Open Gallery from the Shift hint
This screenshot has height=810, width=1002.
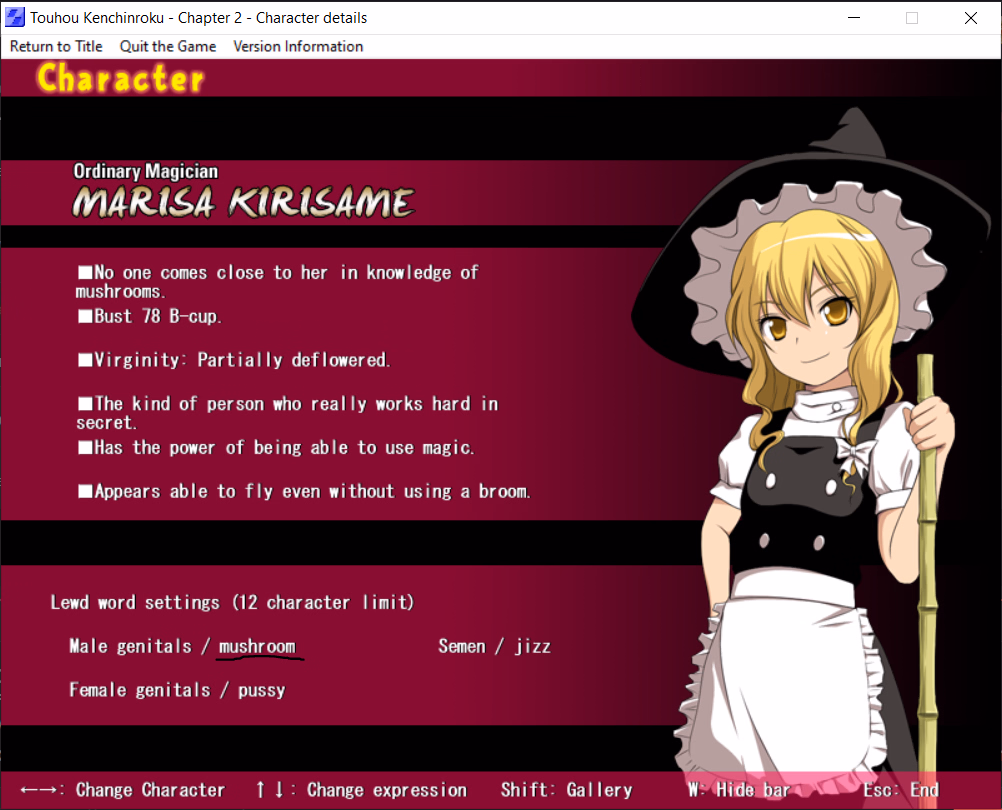[566, 790]
